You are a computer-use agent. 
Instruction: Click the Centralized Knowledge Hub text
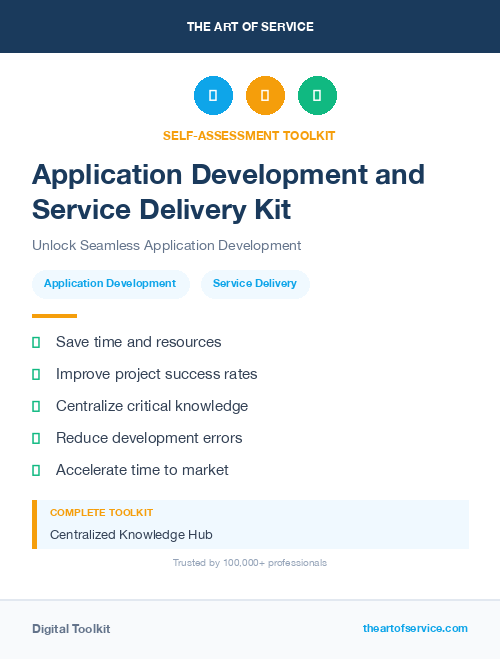pyautogui.click(x=131, y=535)
